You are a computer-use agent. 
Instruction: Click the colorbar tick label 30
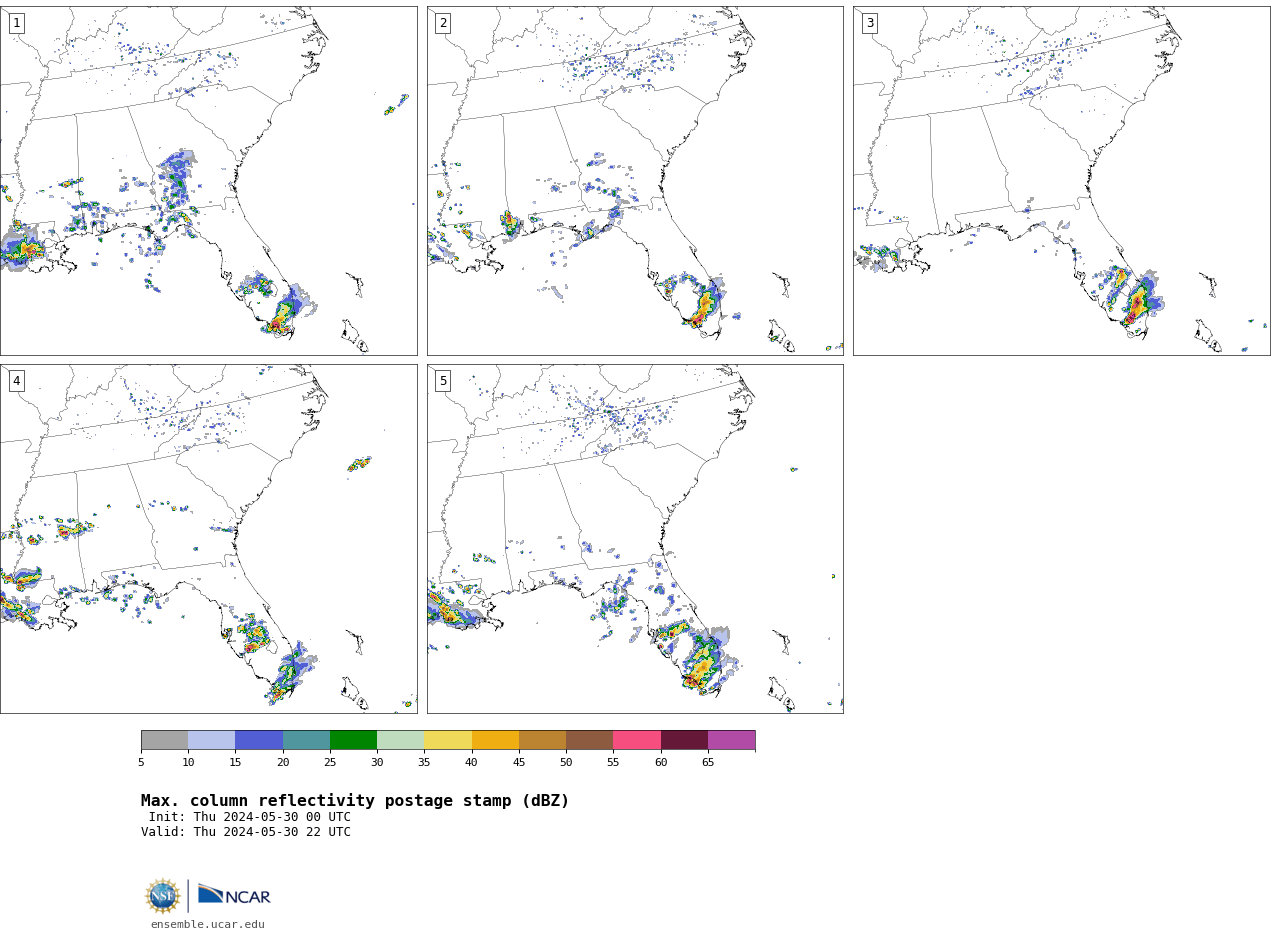coord(377,763)
